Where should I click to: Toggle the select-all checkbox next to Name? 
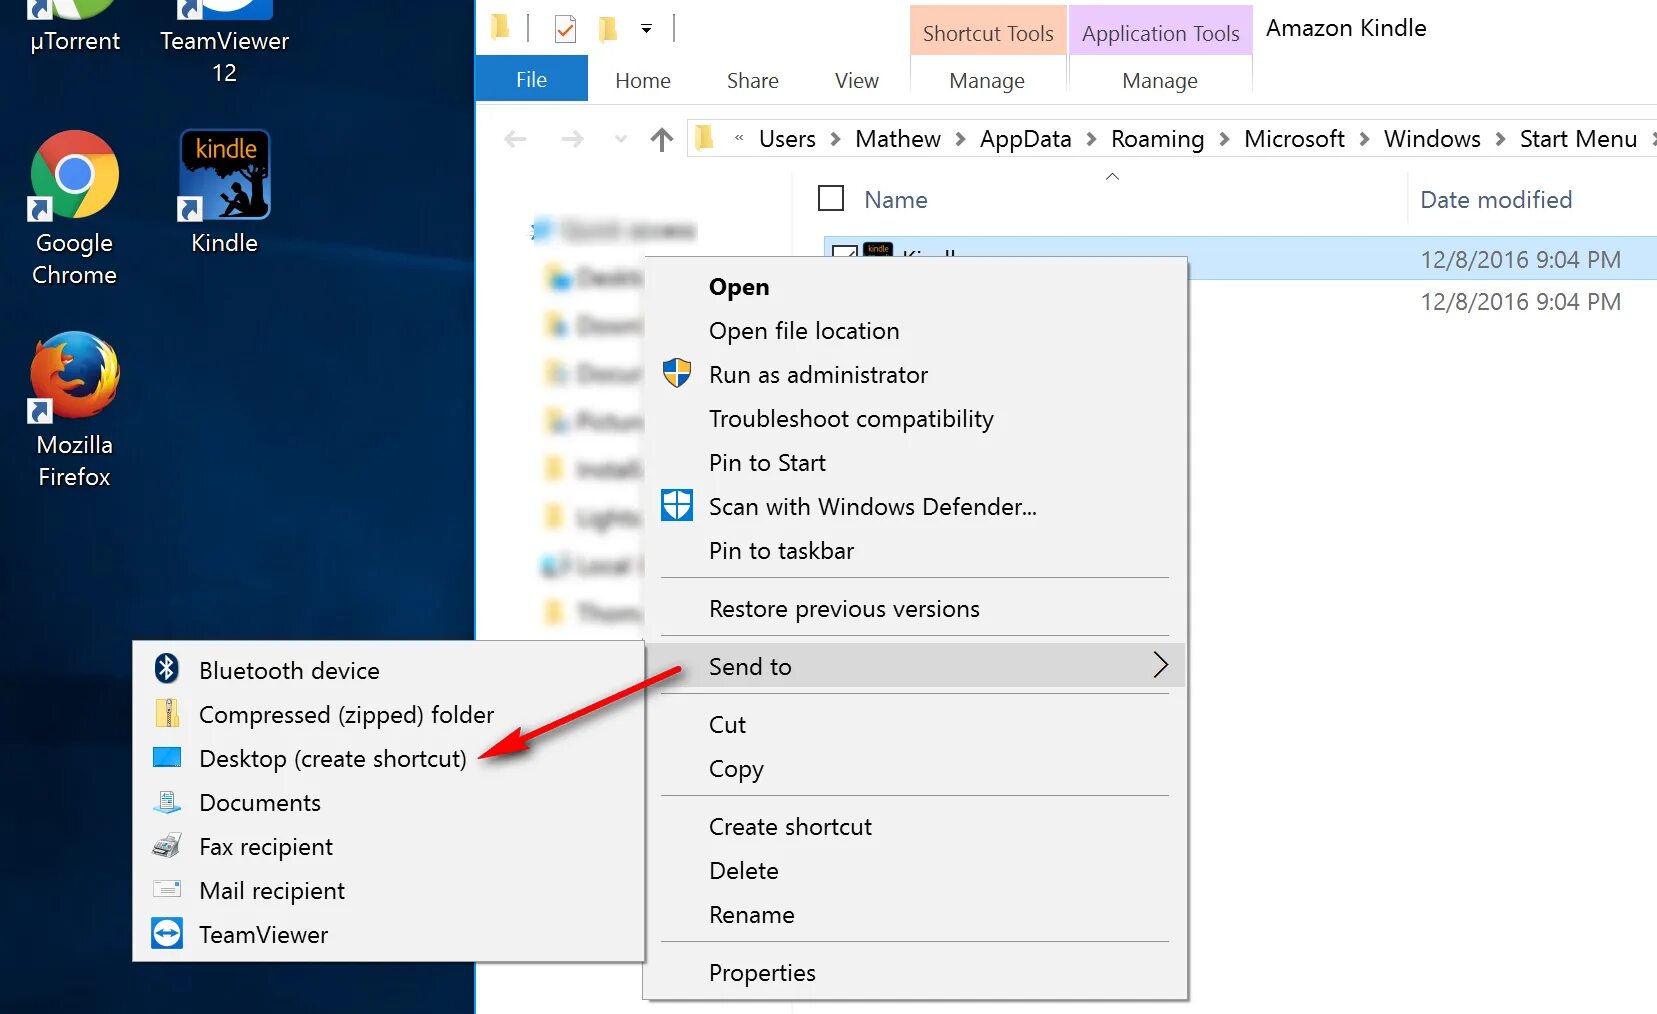point(831,198)
